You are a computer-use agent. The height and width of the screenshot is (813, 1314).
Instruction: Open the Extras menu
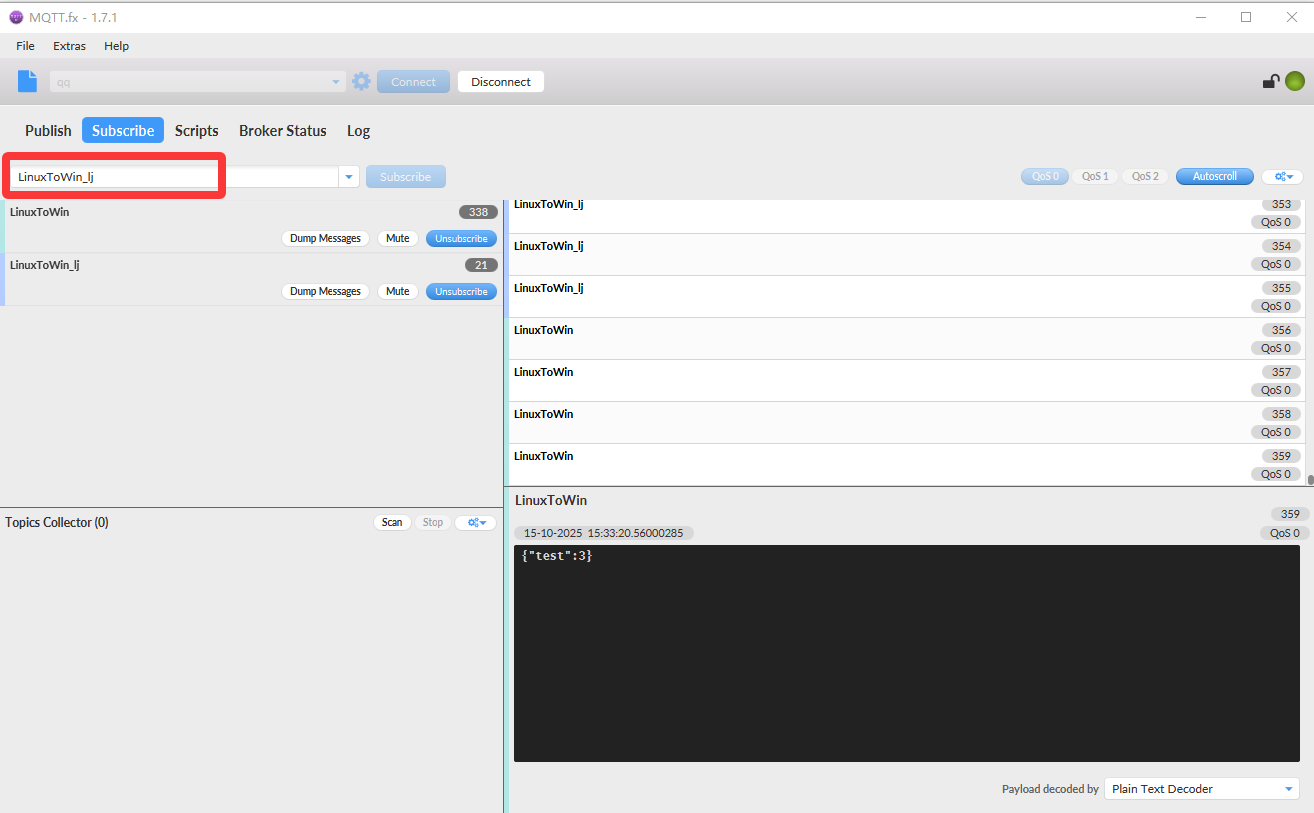tap(69, 46)
